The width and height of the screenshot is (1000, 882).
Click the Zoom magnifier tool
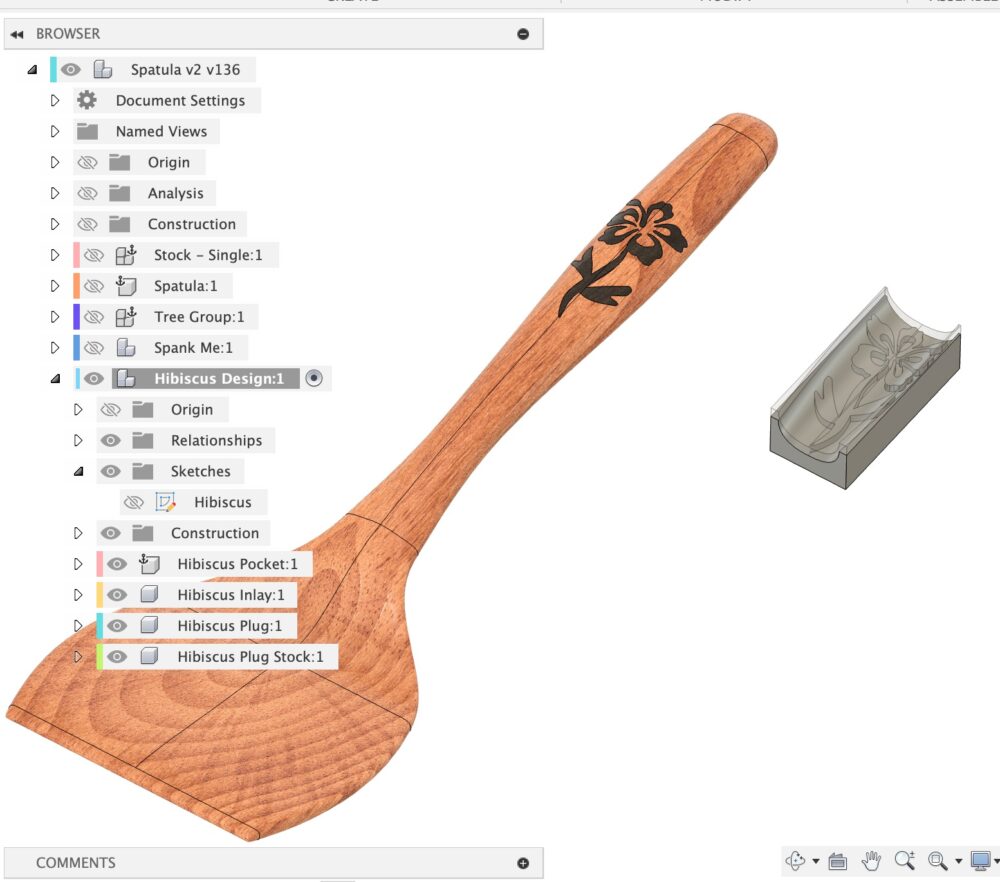pos(905,860)
